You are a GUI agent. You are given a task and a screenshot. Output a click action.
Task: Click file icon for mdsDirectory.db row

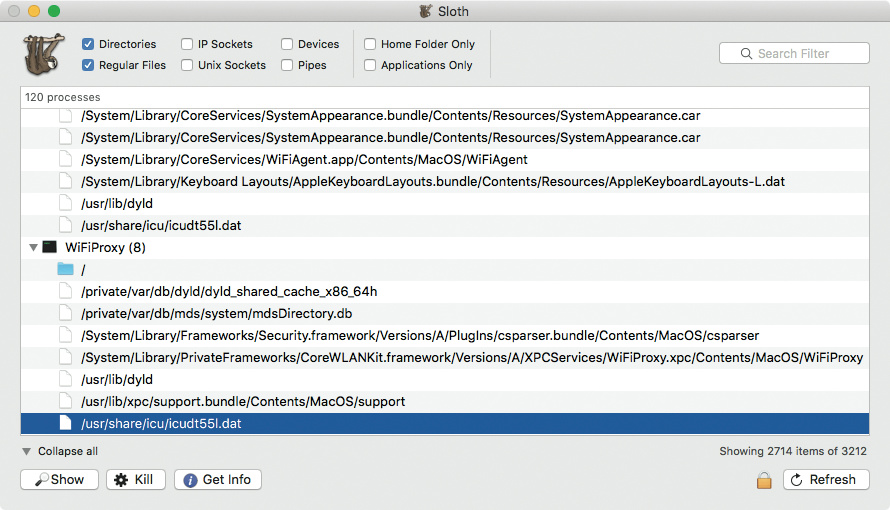pyautogui.click(x=66, y=313)
